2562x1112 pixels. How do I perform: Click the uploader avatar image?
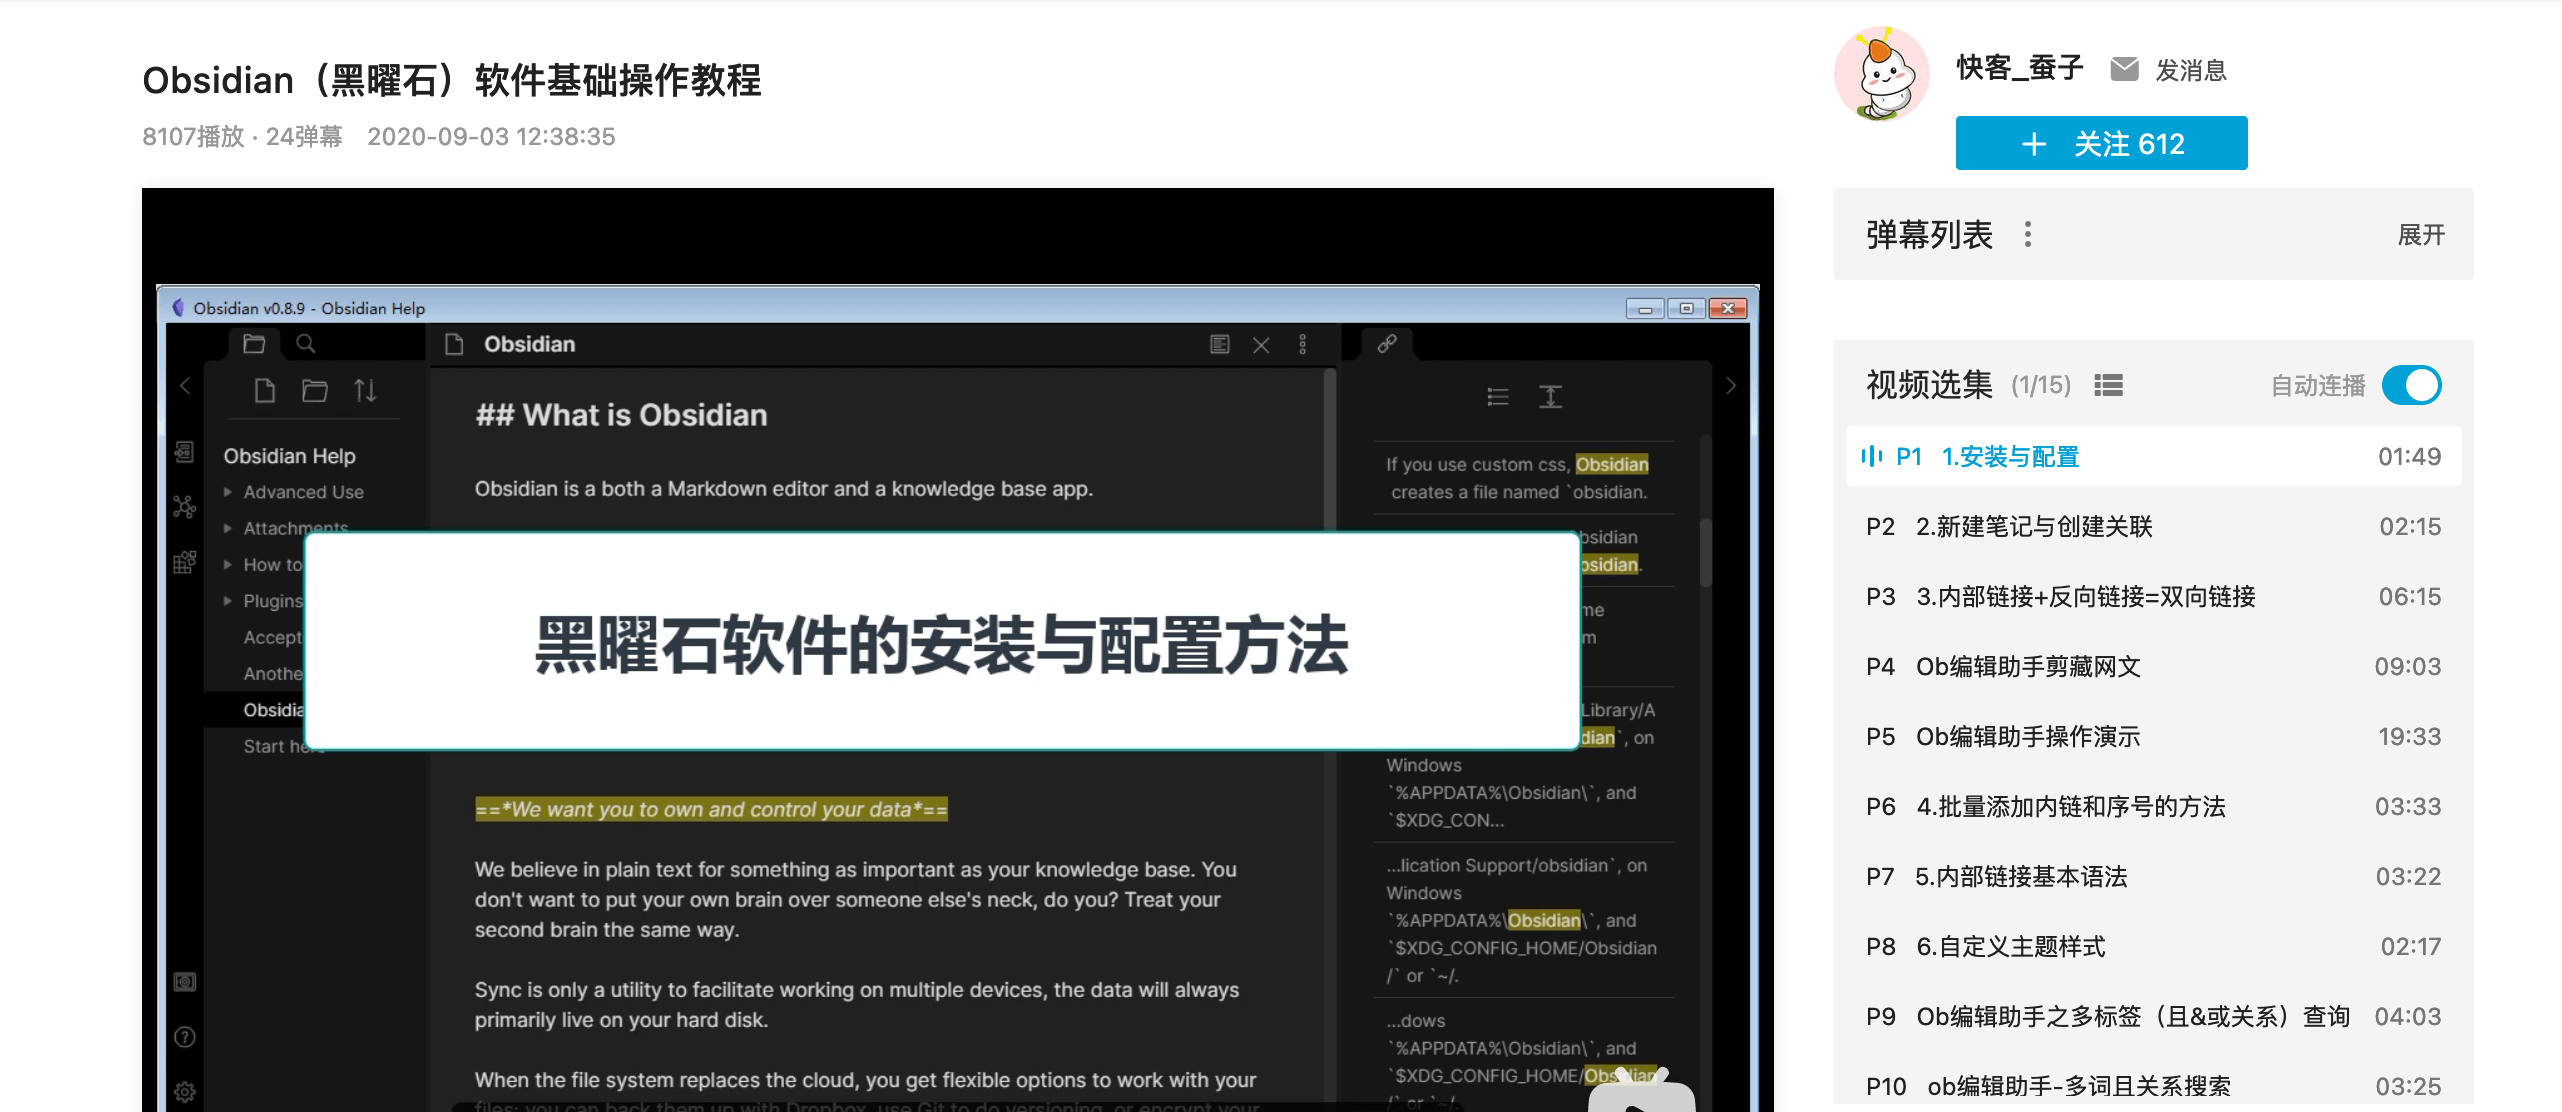(1881, 74)
